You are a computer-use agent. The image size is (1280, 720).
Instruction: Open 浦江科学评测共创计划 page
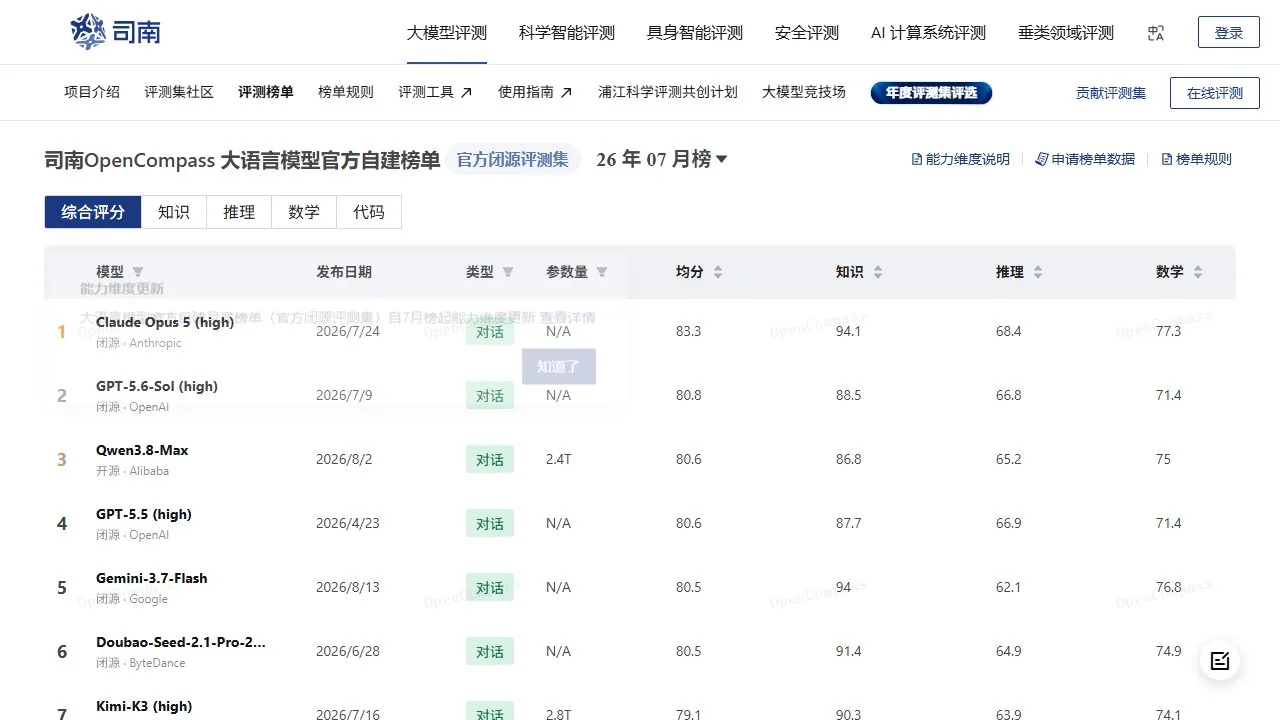coord(668,92)
